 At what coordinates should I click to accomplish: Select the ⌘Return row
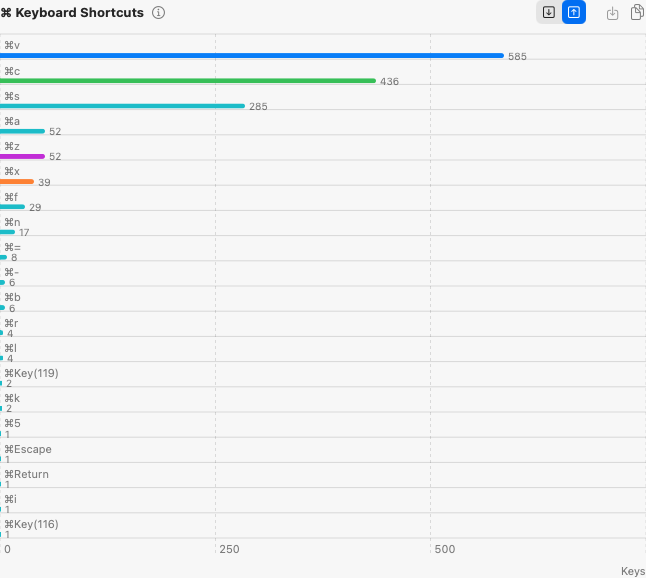(26, 474)
